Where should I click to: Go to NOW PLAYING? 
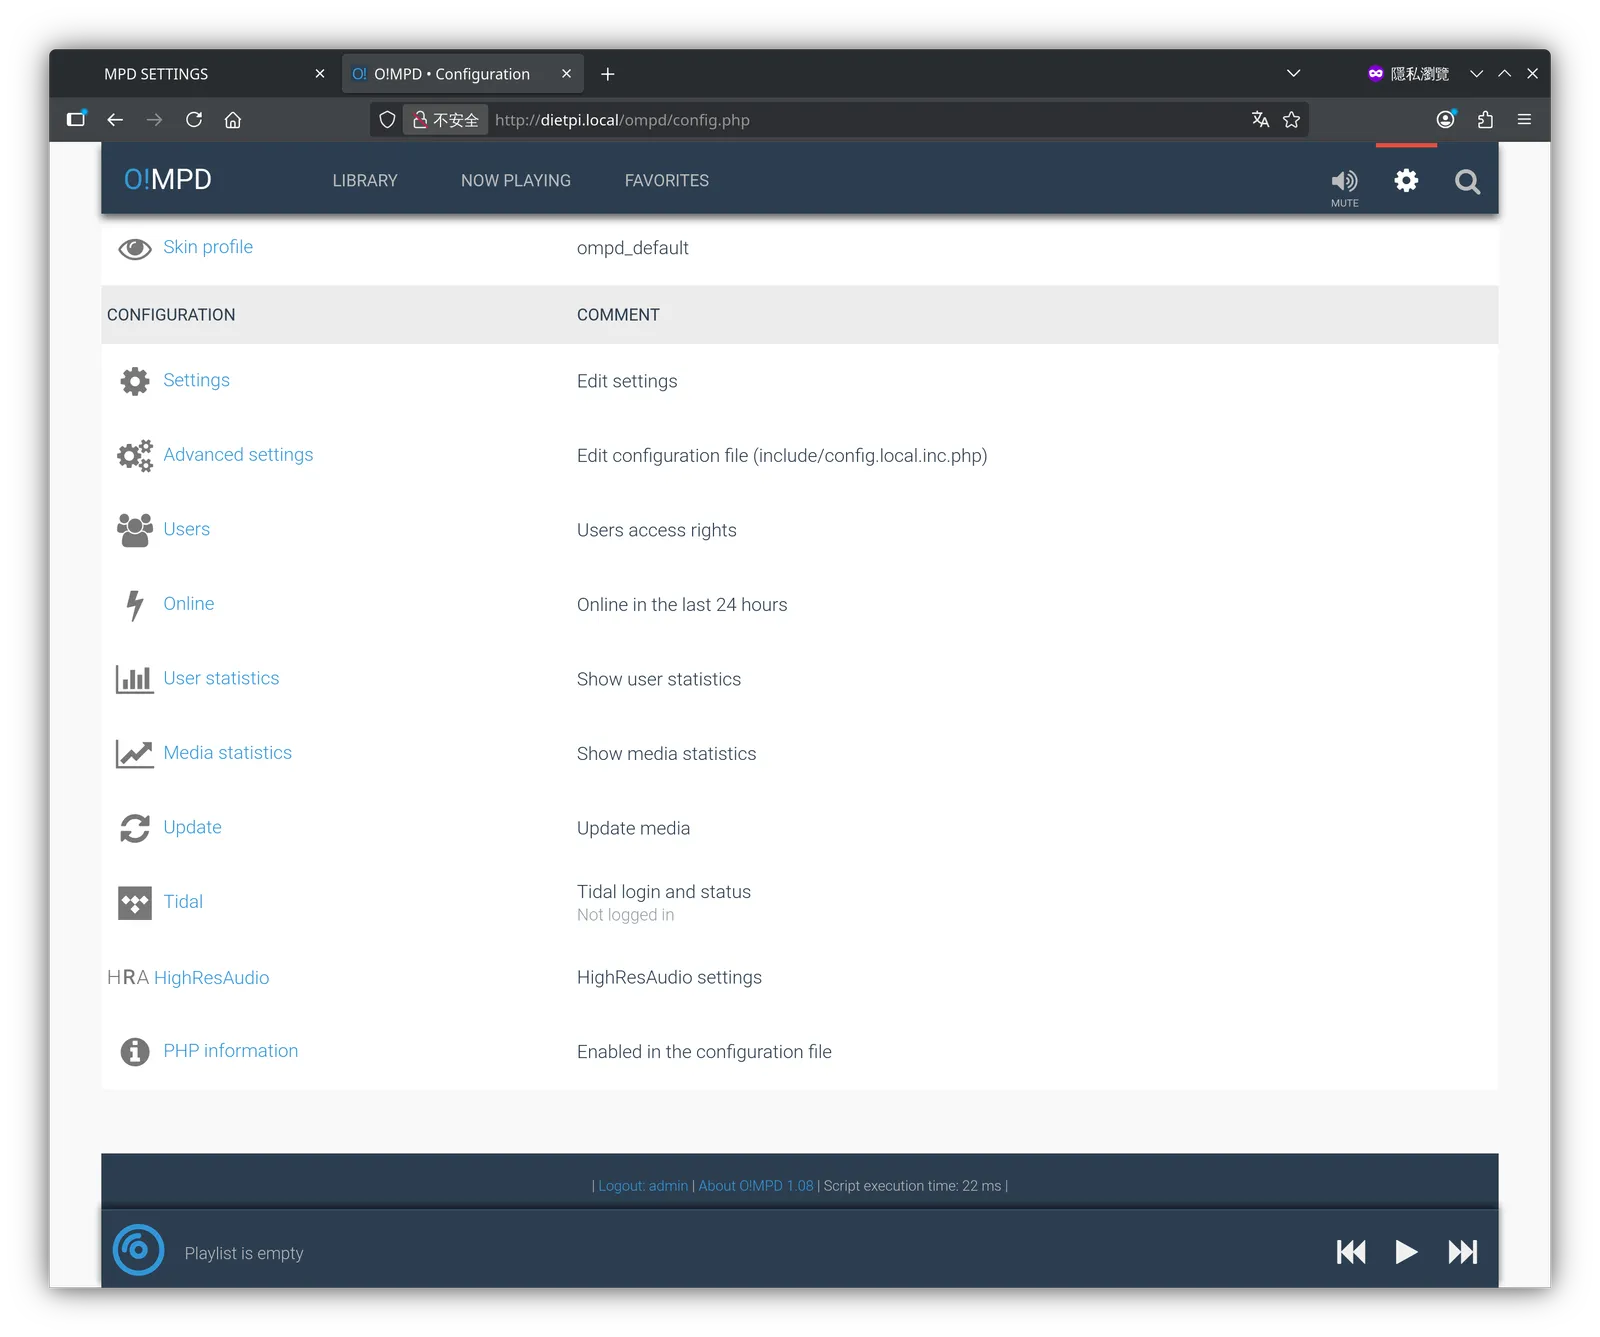pyautogui.click(x=516, y=181)
